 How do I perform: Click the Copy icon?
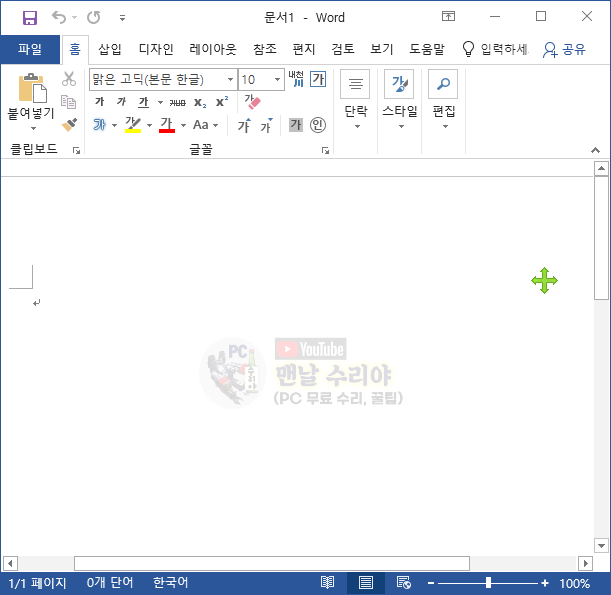tap(69, 102)
